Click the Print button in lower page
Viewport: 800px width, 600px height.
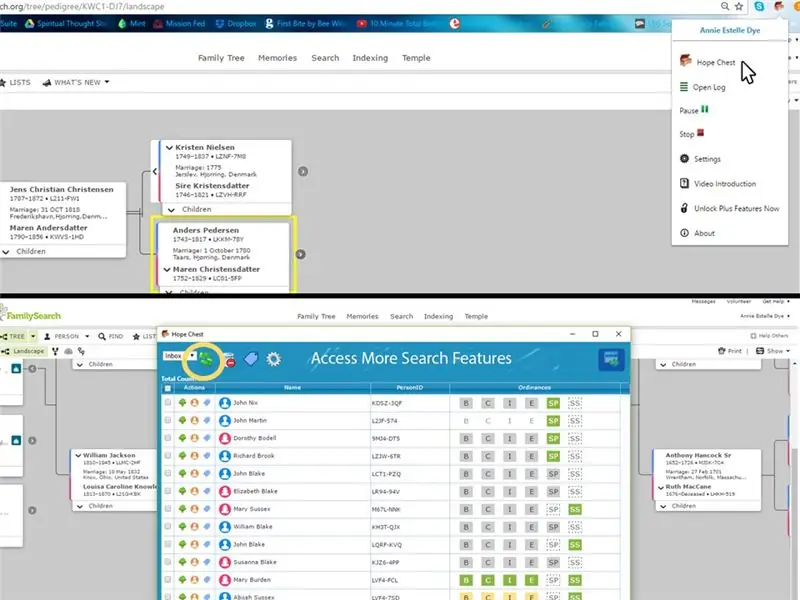[x=730, y=351]
